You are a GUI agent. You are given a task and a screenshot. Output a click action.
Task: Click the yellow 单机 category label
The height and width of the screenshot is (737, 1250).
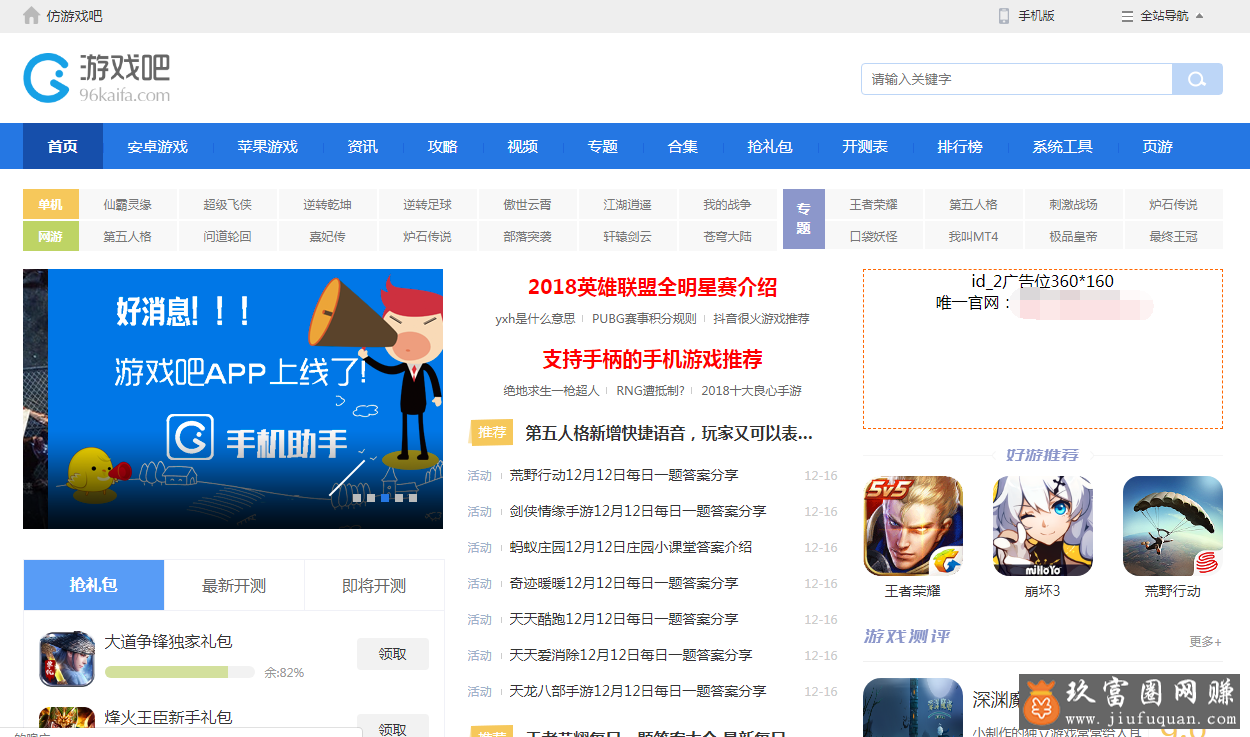[x=51, y=204]
